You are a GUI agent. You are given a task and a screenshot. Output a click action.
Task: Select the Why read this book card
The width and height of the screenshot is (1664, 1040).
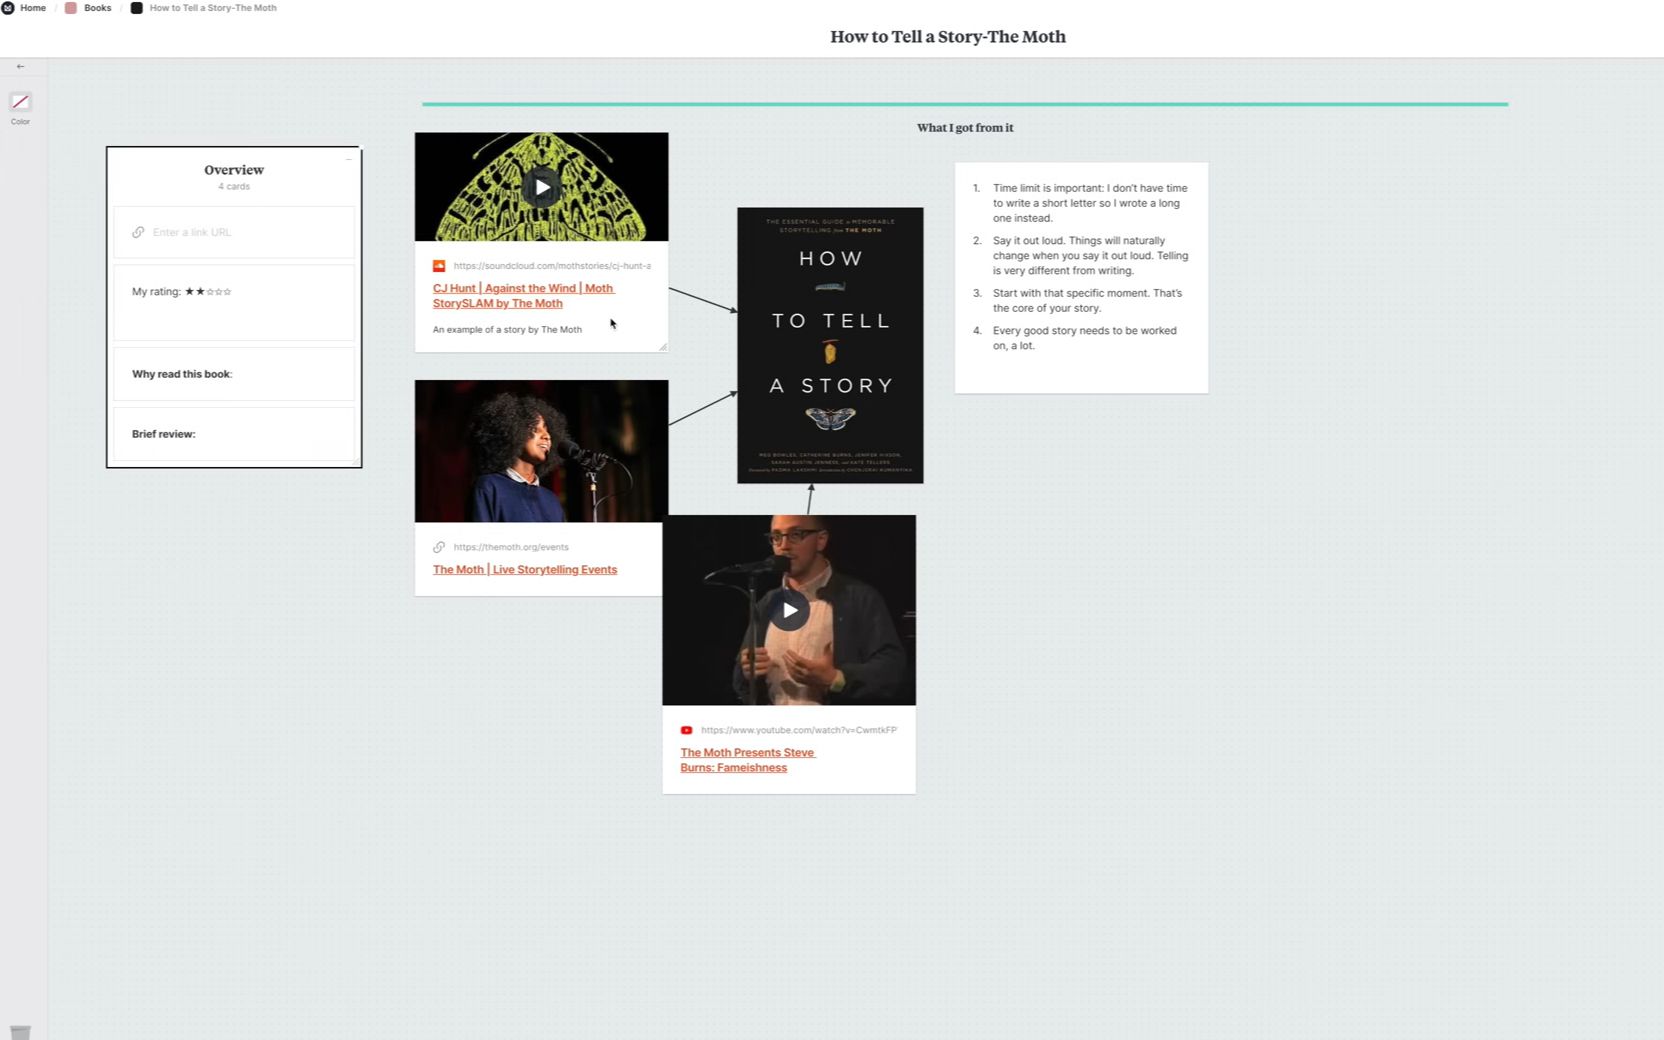pos(234,374)
